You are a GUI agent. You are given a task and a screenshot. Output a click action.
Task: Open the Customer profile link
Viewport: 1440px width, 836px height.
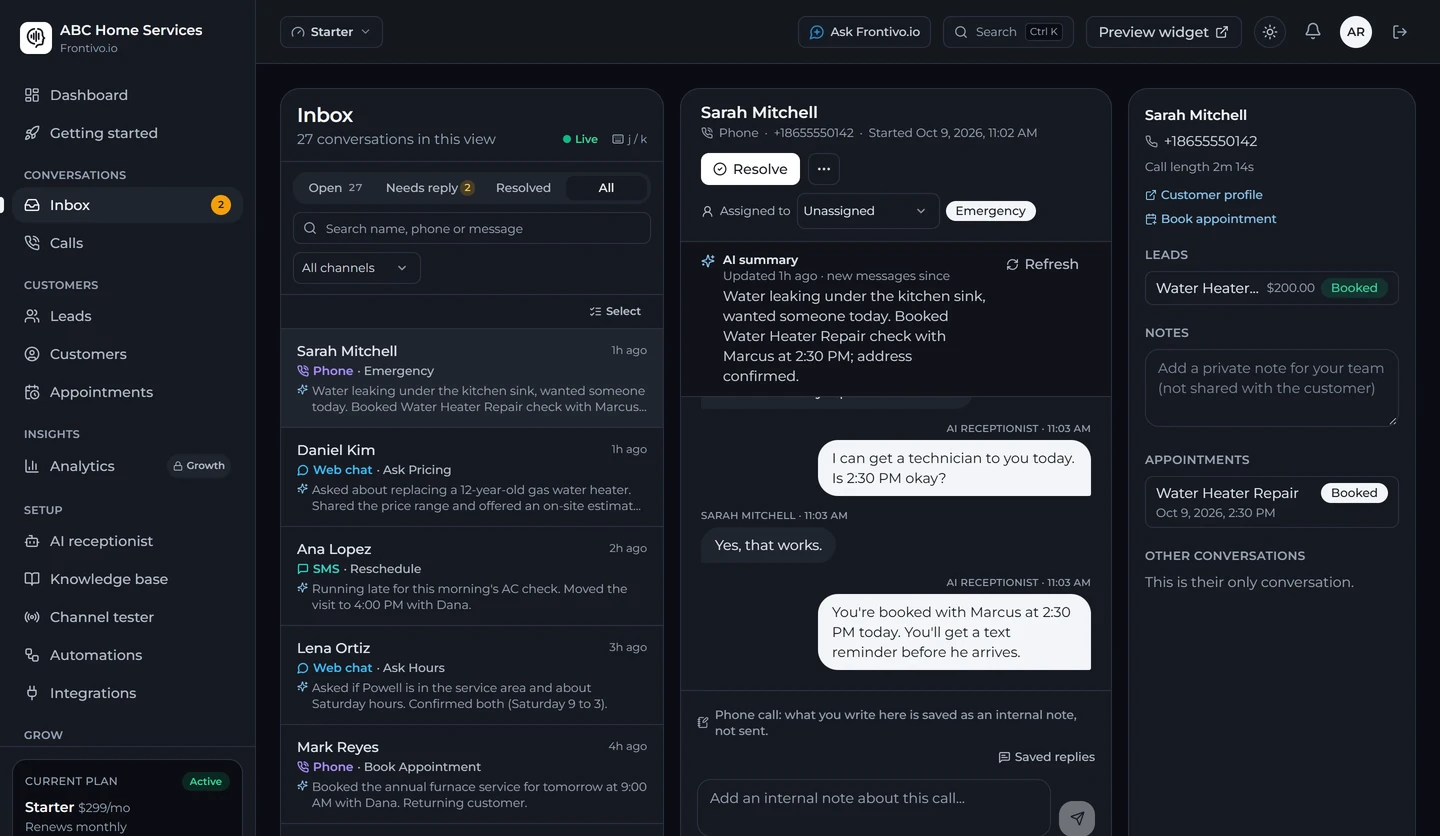tap(1203, 195)
